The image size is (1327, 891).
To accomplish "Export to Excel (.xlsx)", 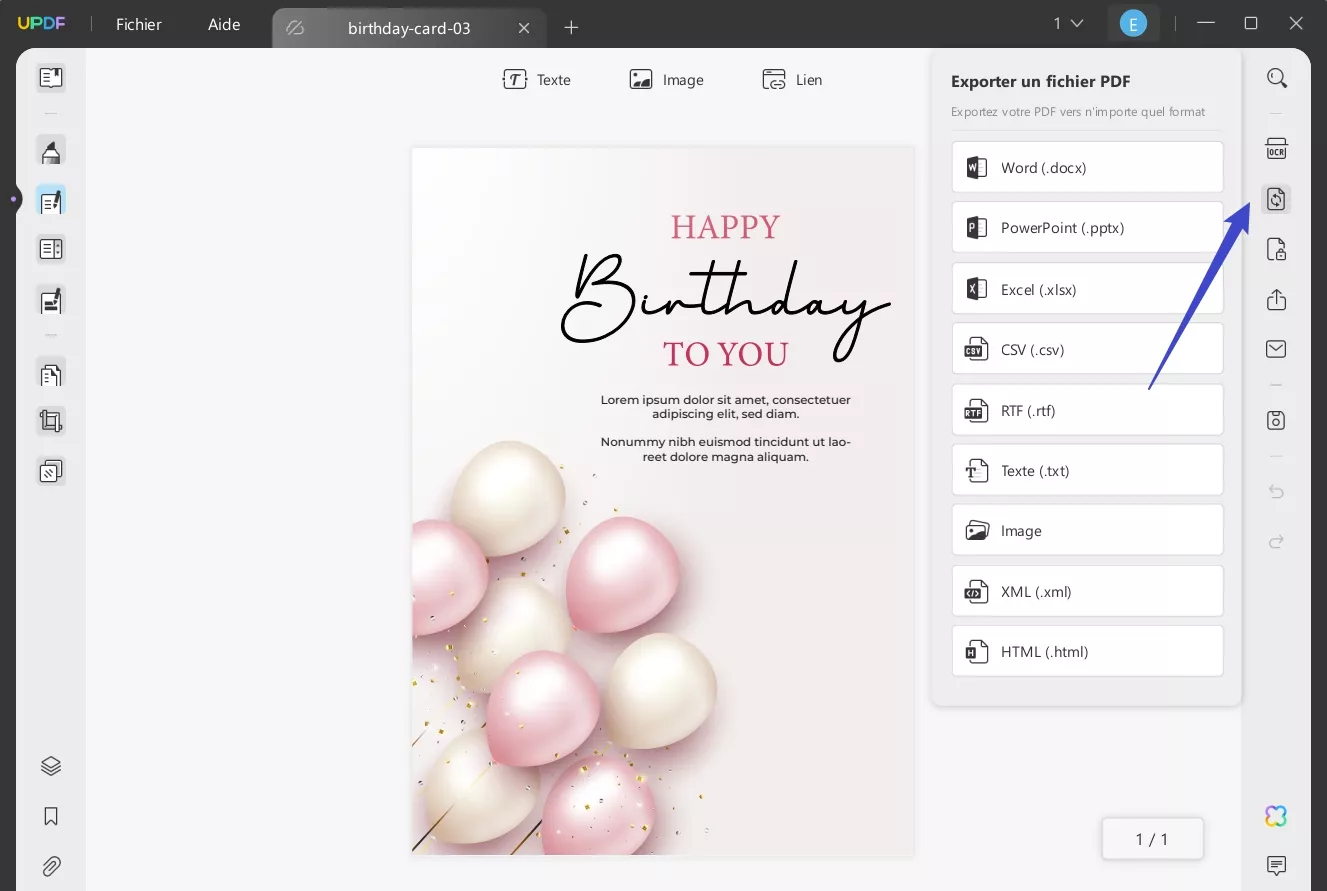I will [1087, 288].
